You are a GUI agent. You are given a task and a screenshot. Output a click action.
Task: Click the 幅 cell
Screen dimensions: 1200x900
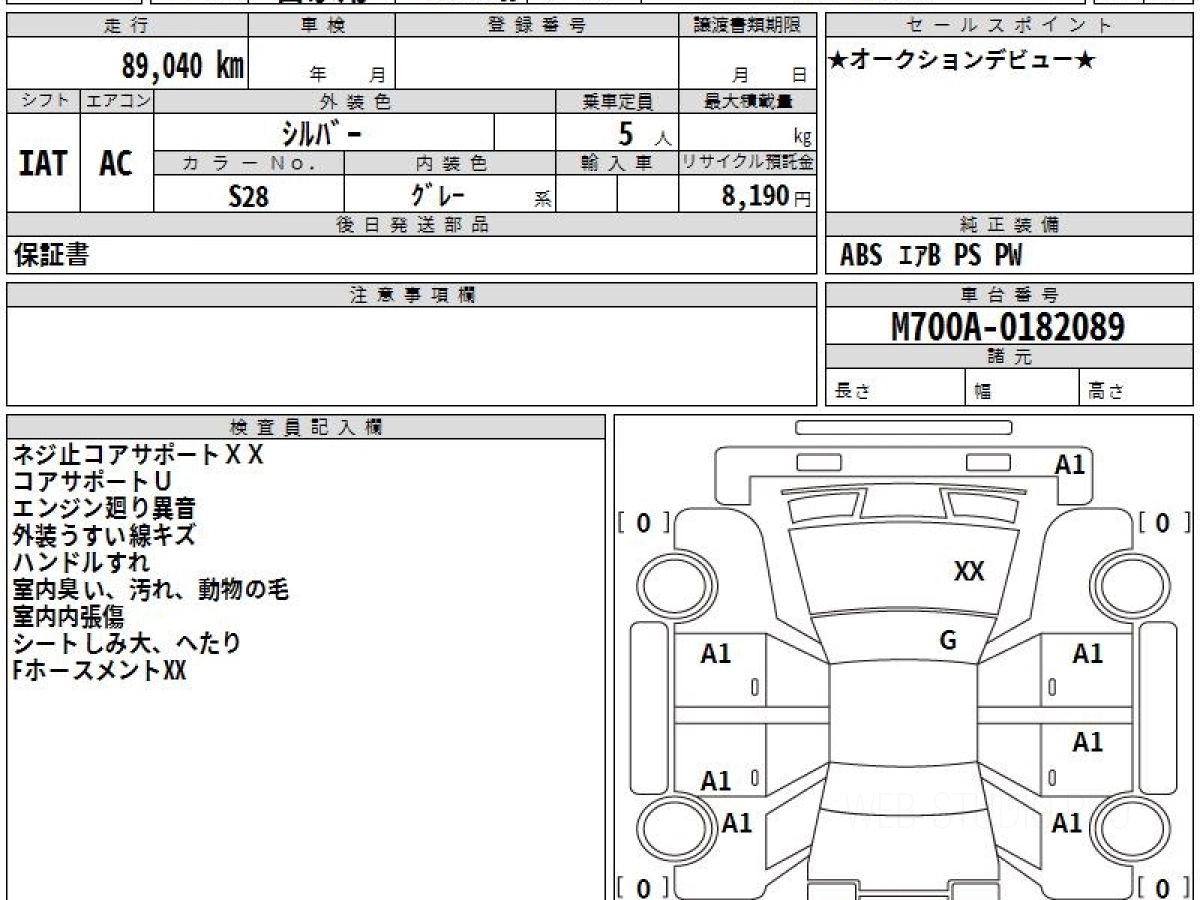[x=1022, y=388]
